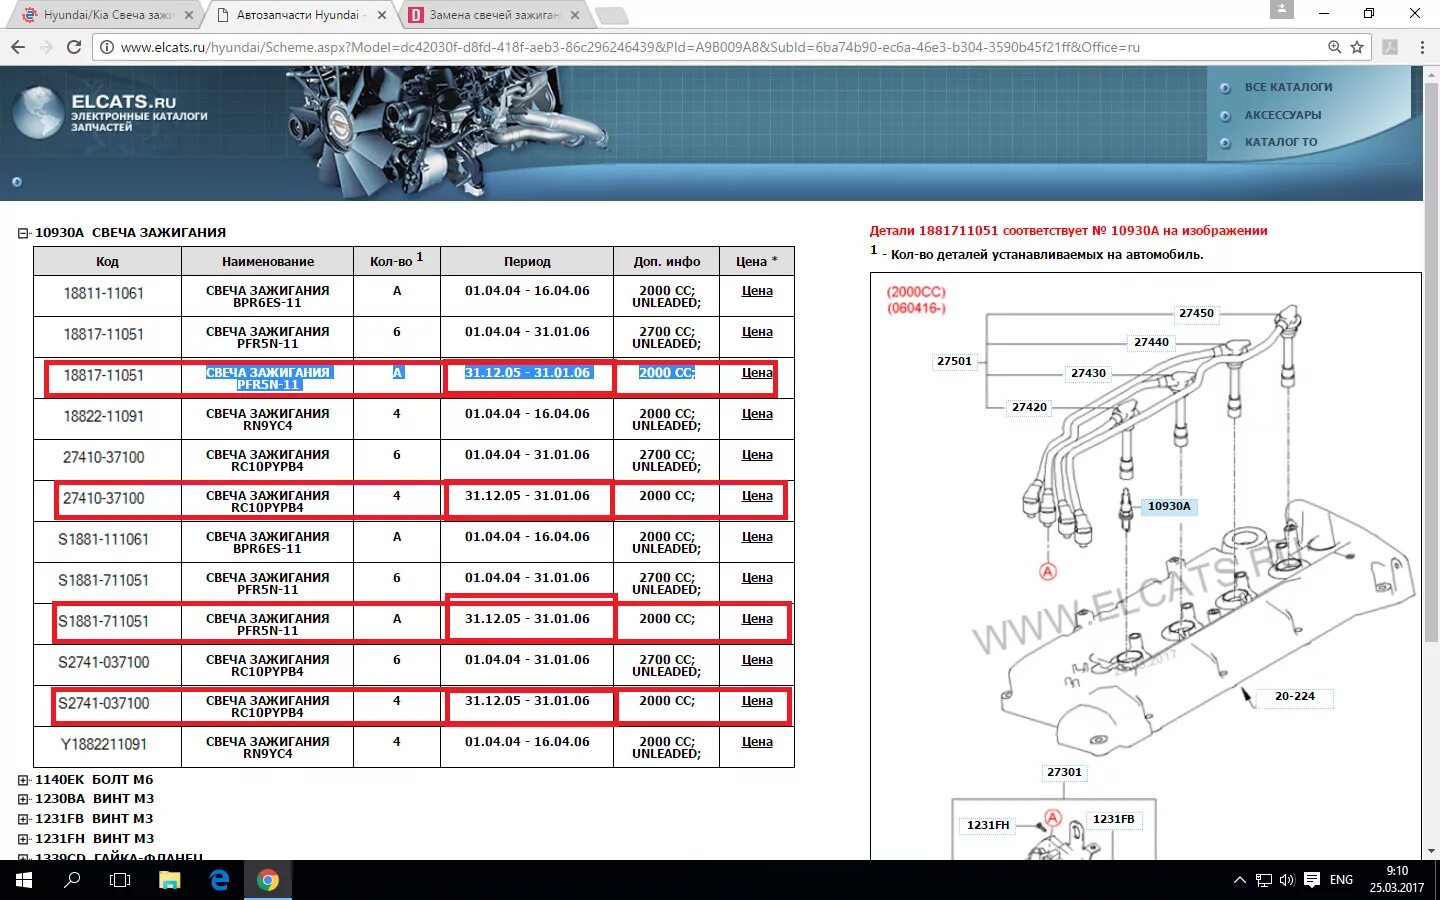Click the browser forward arrow

pos(45,47)
